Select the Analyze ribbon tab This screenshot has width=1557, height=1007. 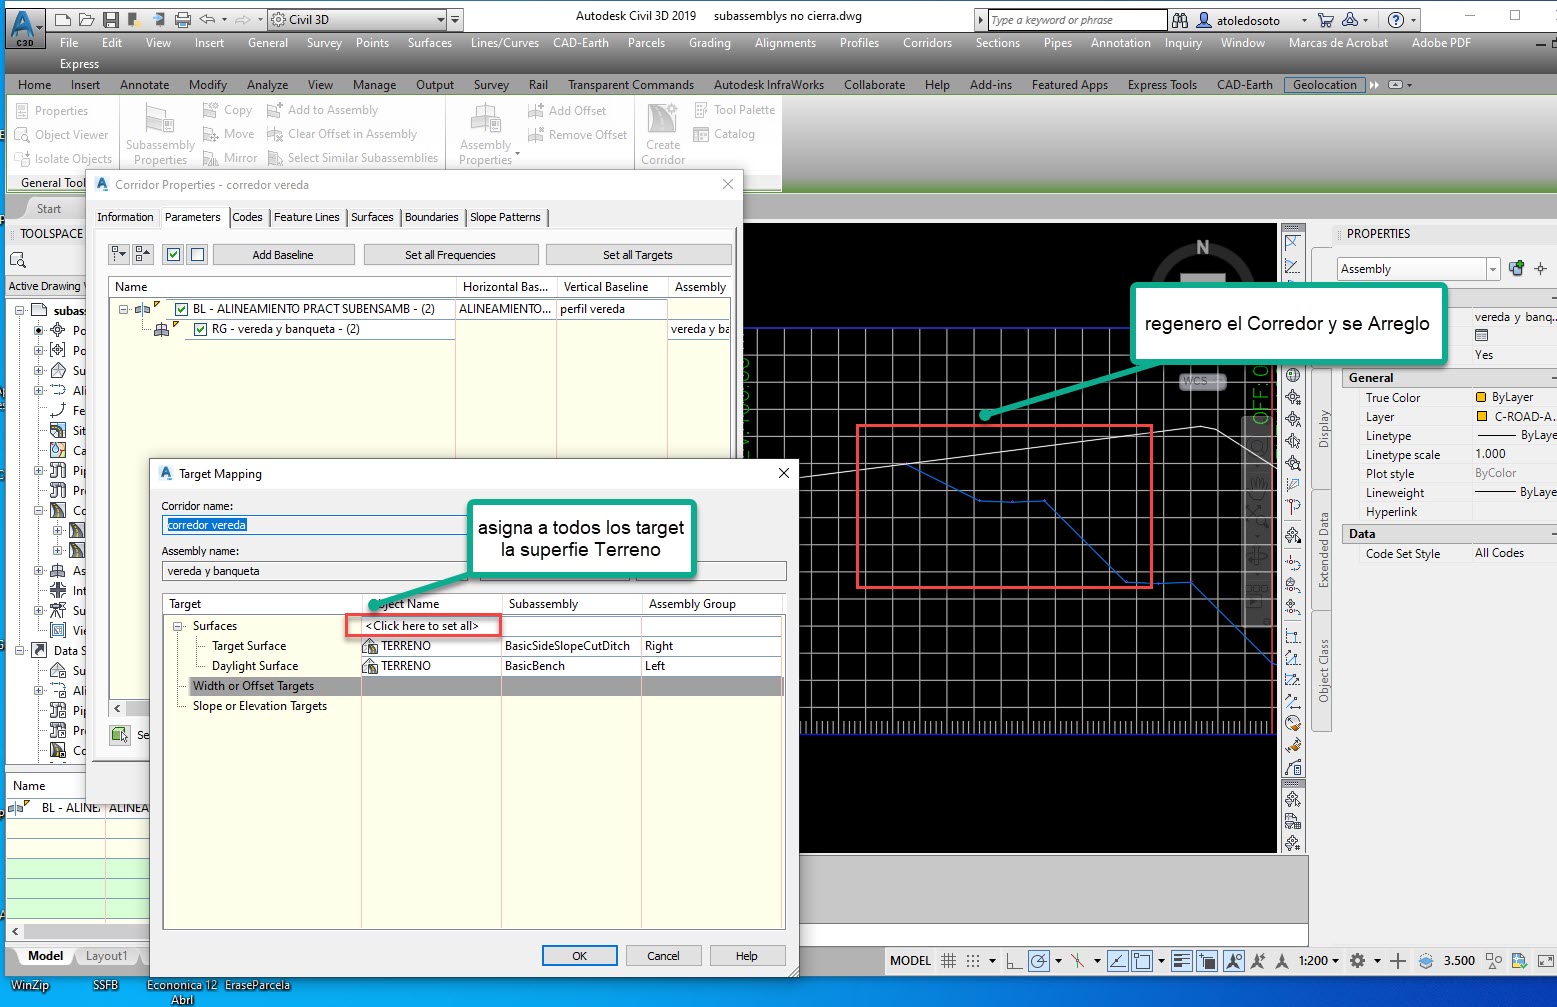pos(267,85)
